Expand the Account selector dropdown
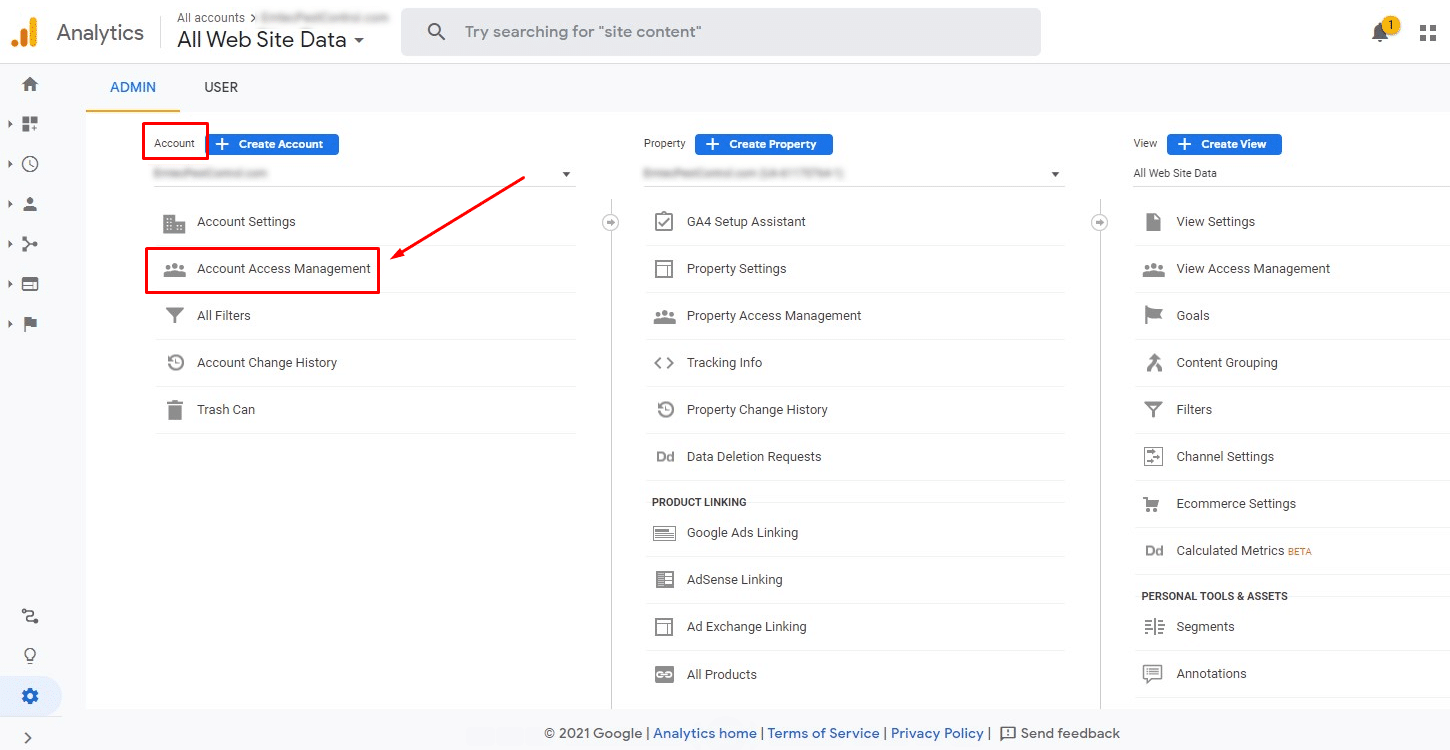Screen dimensions: 1450x750 566,174
